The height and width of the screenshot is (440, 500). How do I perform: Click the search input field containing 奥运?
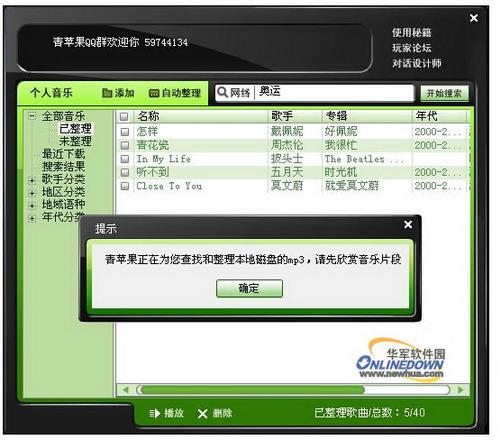334,92
